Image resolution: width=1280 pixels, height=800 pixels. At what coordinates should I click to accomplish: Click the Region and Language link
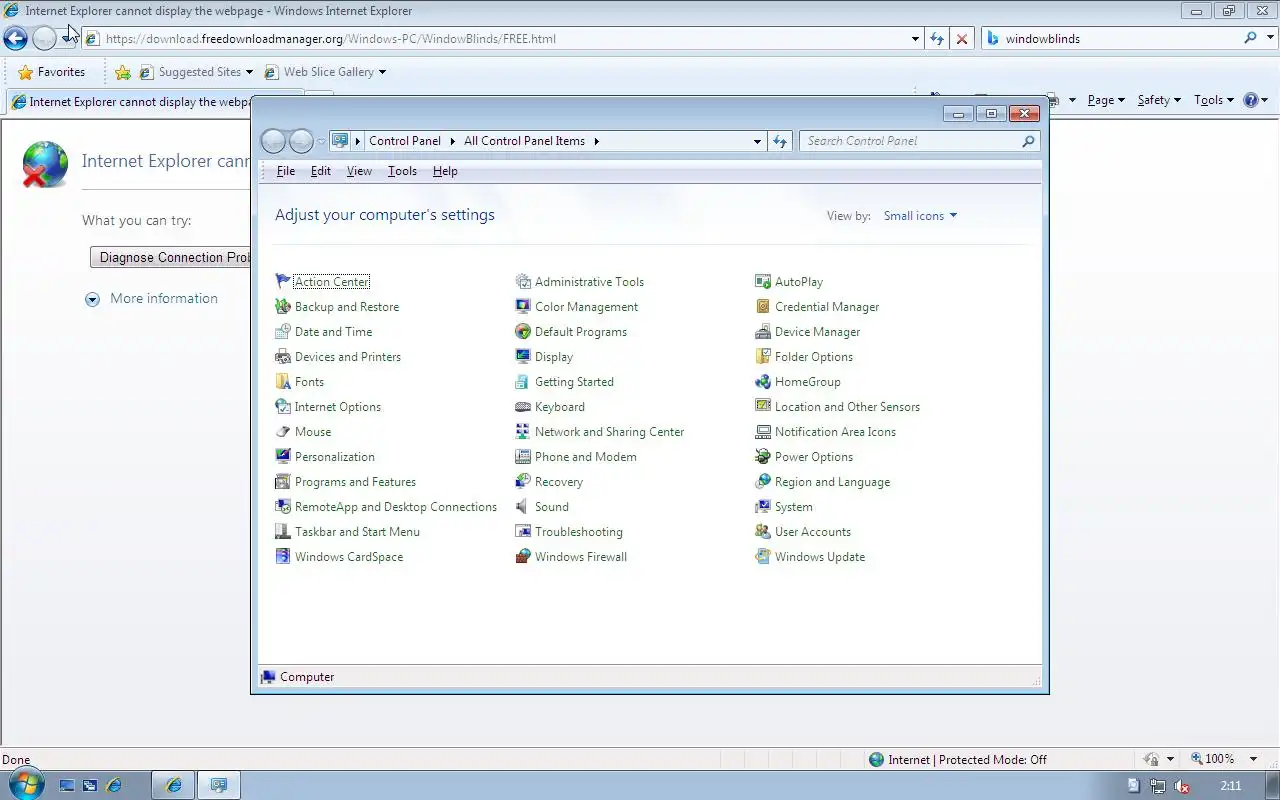832,482
